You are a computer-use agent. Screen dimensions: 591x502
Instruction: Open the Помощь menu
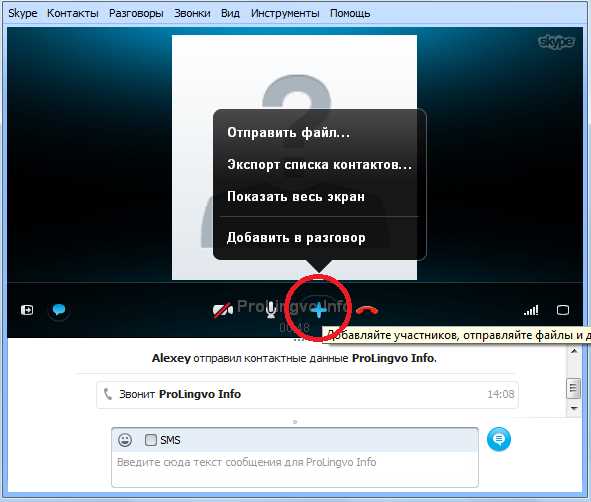[x=350, y=13]
